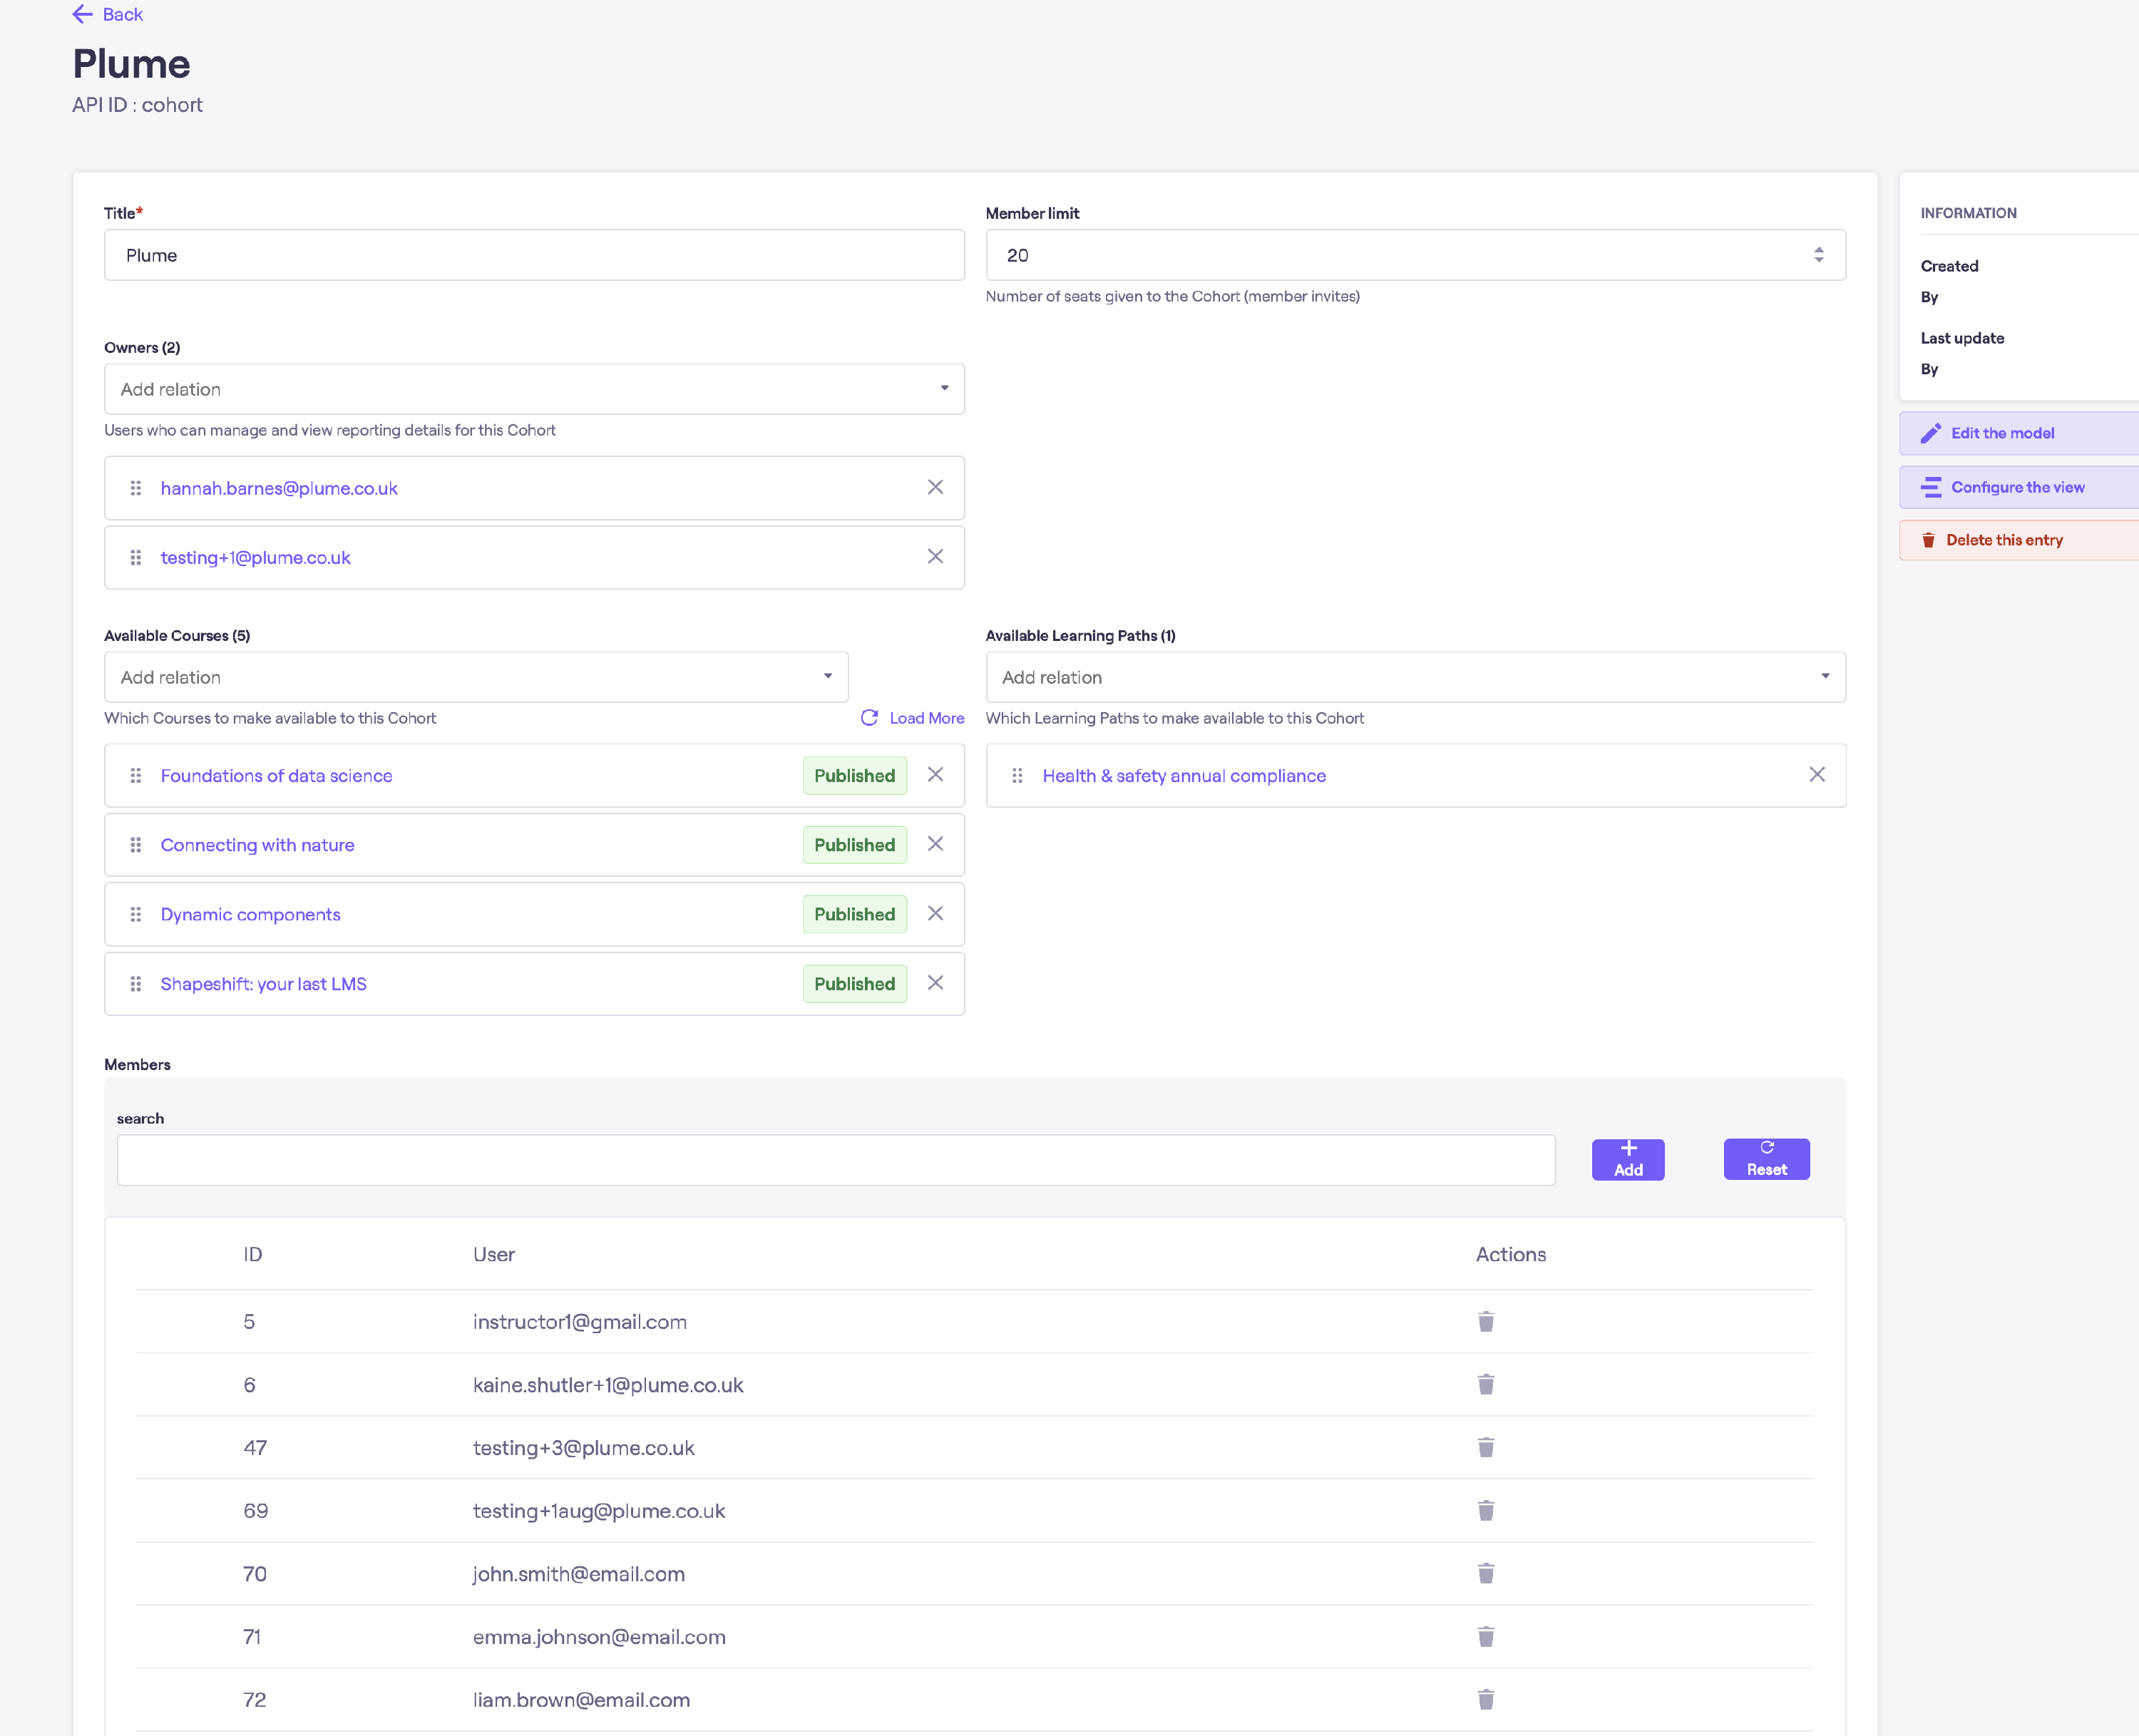This screenshot has width=2139, height=1736.
Task: Click drag handle next to testing+1@plume.co.uk
Action: coord(136,557)
